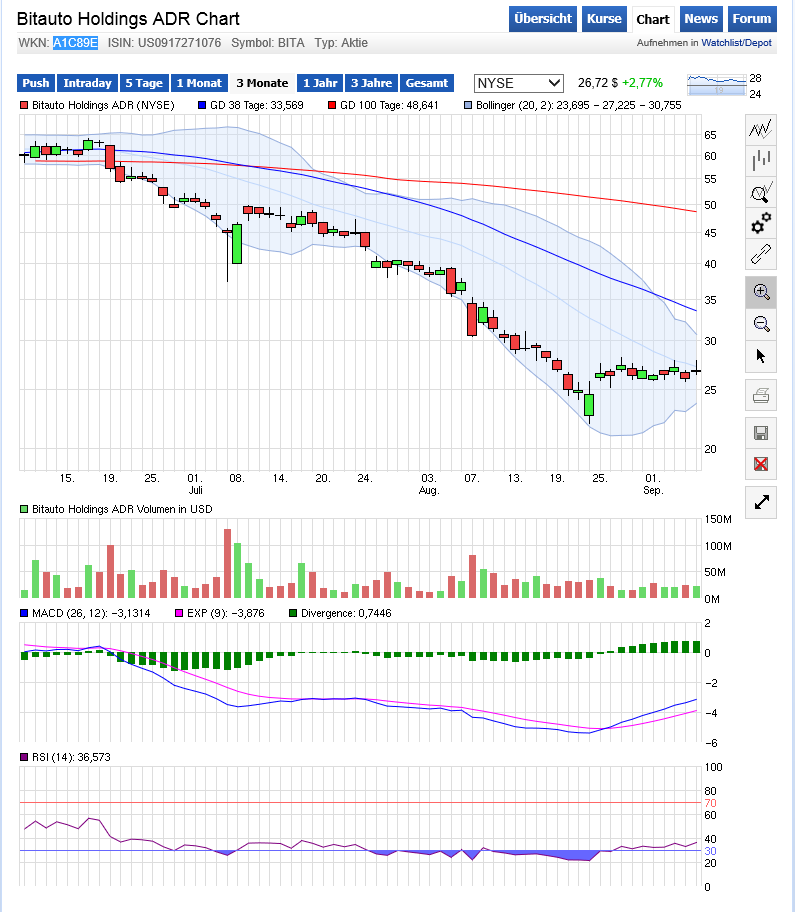Click the Watchlist/Depot link

click(x=736, y=43)
